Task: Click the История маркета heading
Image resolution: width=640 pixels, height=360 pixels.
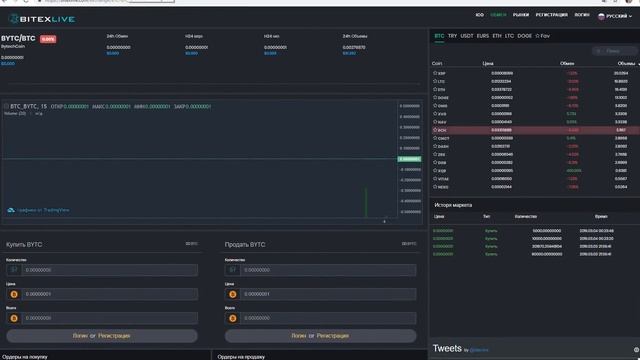Action: tap(453, 205)
